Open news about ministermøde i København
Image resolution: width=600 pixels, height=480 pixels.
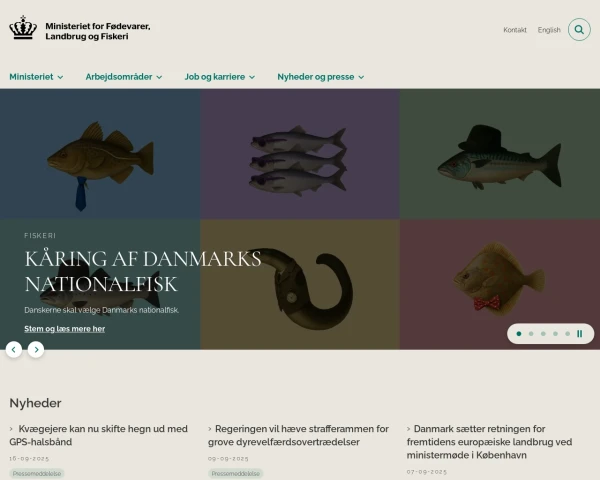click(x=489, y=442)
